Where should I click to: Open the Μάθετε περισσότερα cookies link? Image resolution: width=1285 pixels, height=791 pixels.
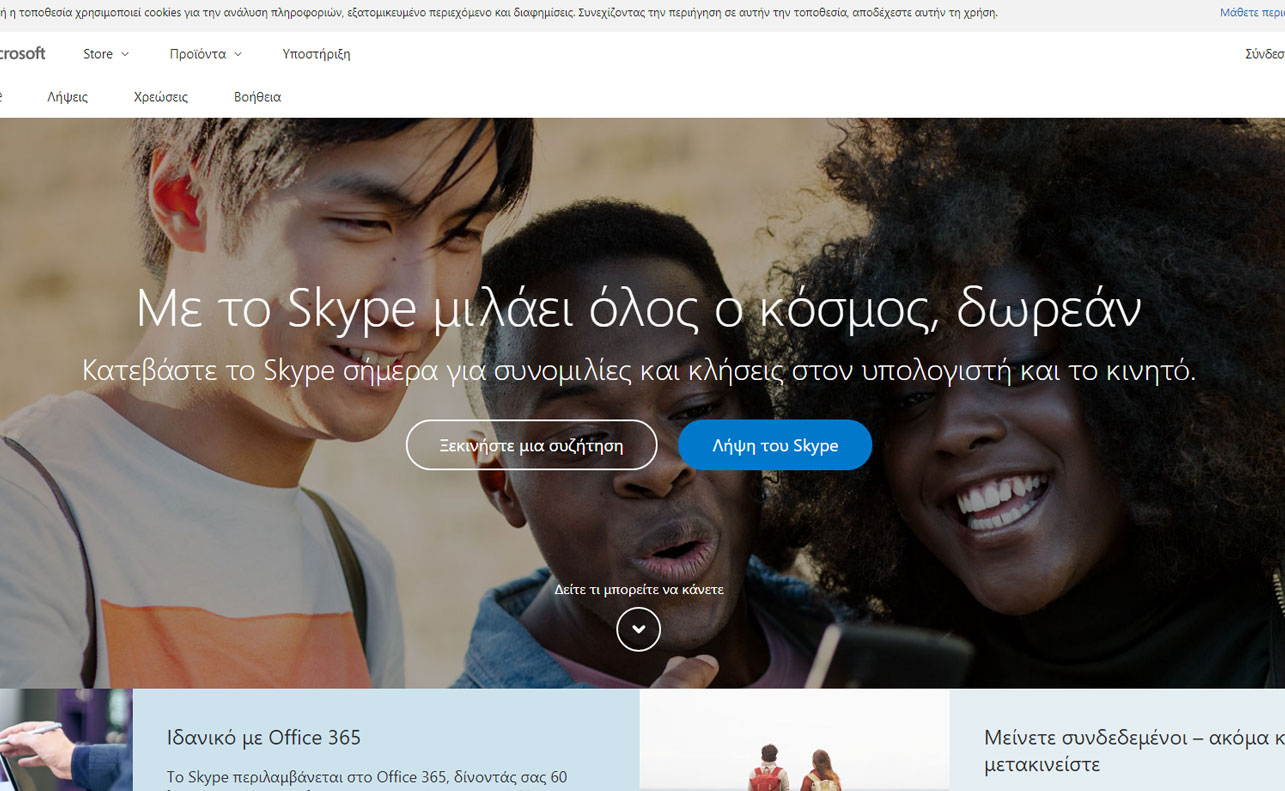[x=1252, y=13]
